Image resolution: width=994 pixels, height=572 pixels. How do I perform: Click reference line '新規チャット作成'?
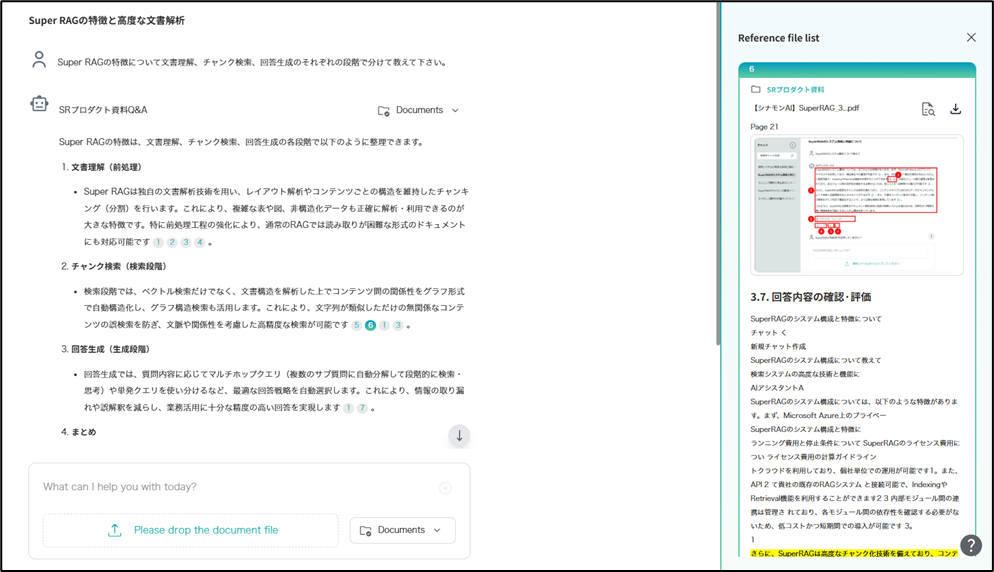pyautogui.click(x=778, y=346)
